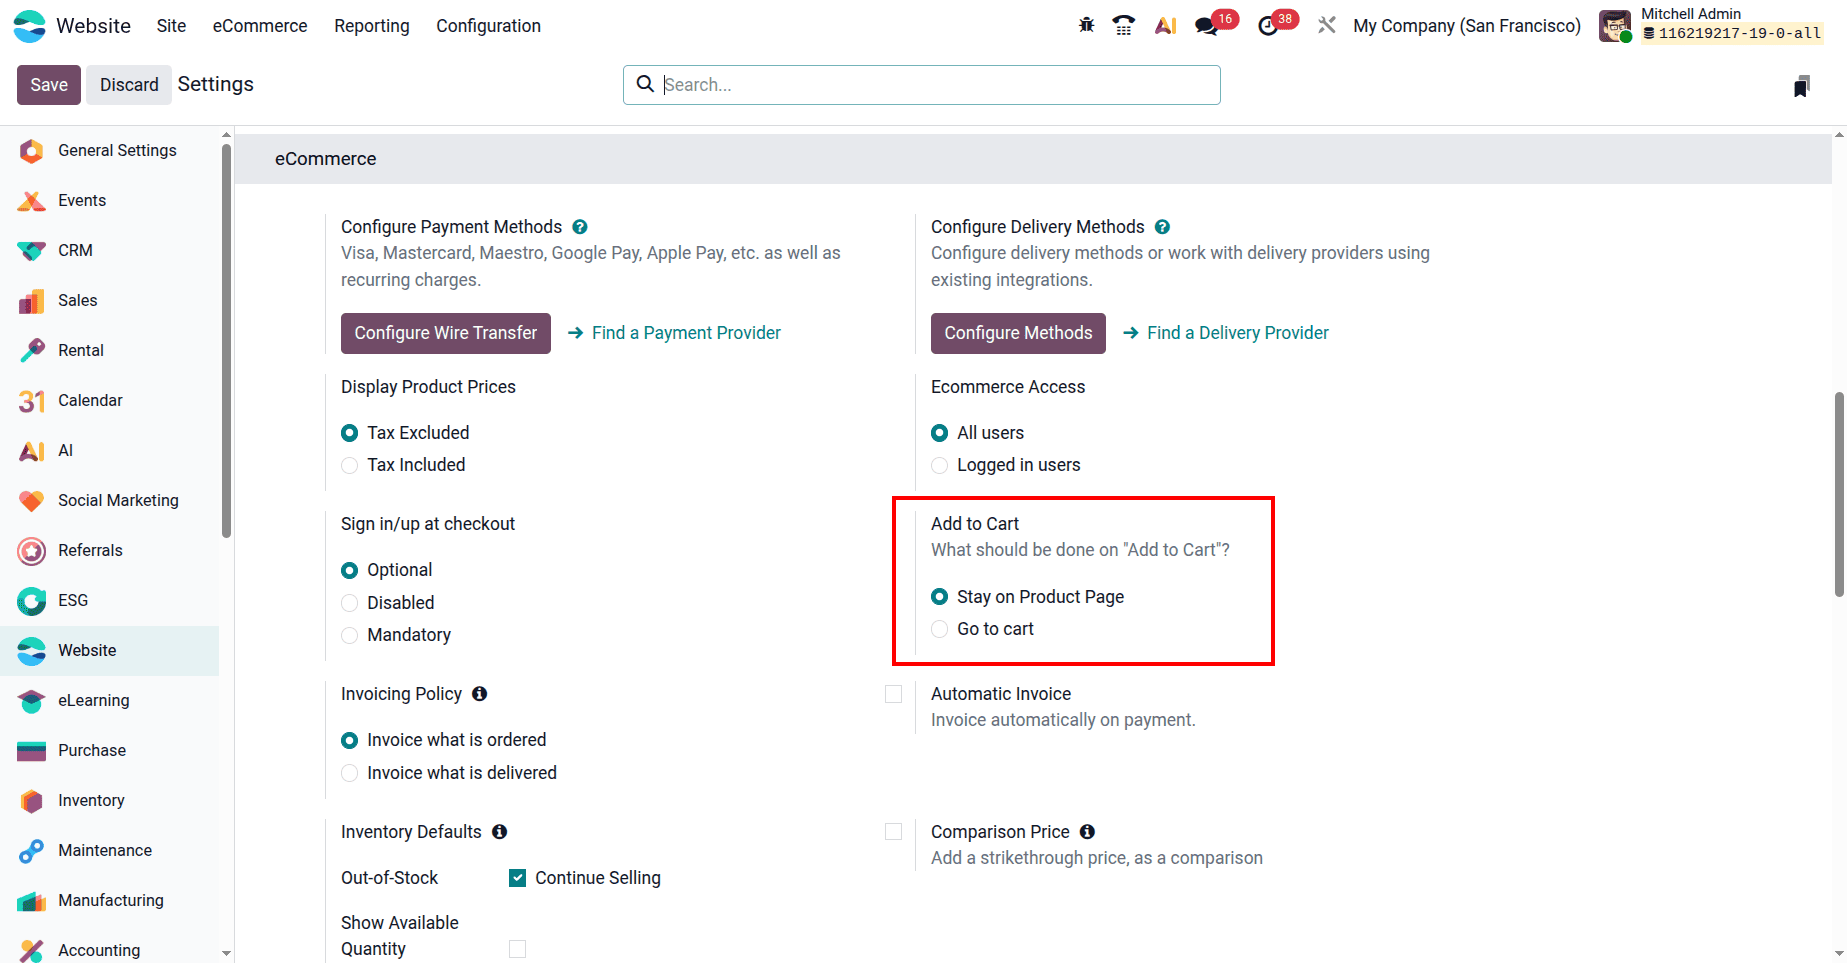Image resolution: width=1847 pixels, height=963 pixels.
Task: Open the AI assistant icon in navbar
Action: [1165, 25]
